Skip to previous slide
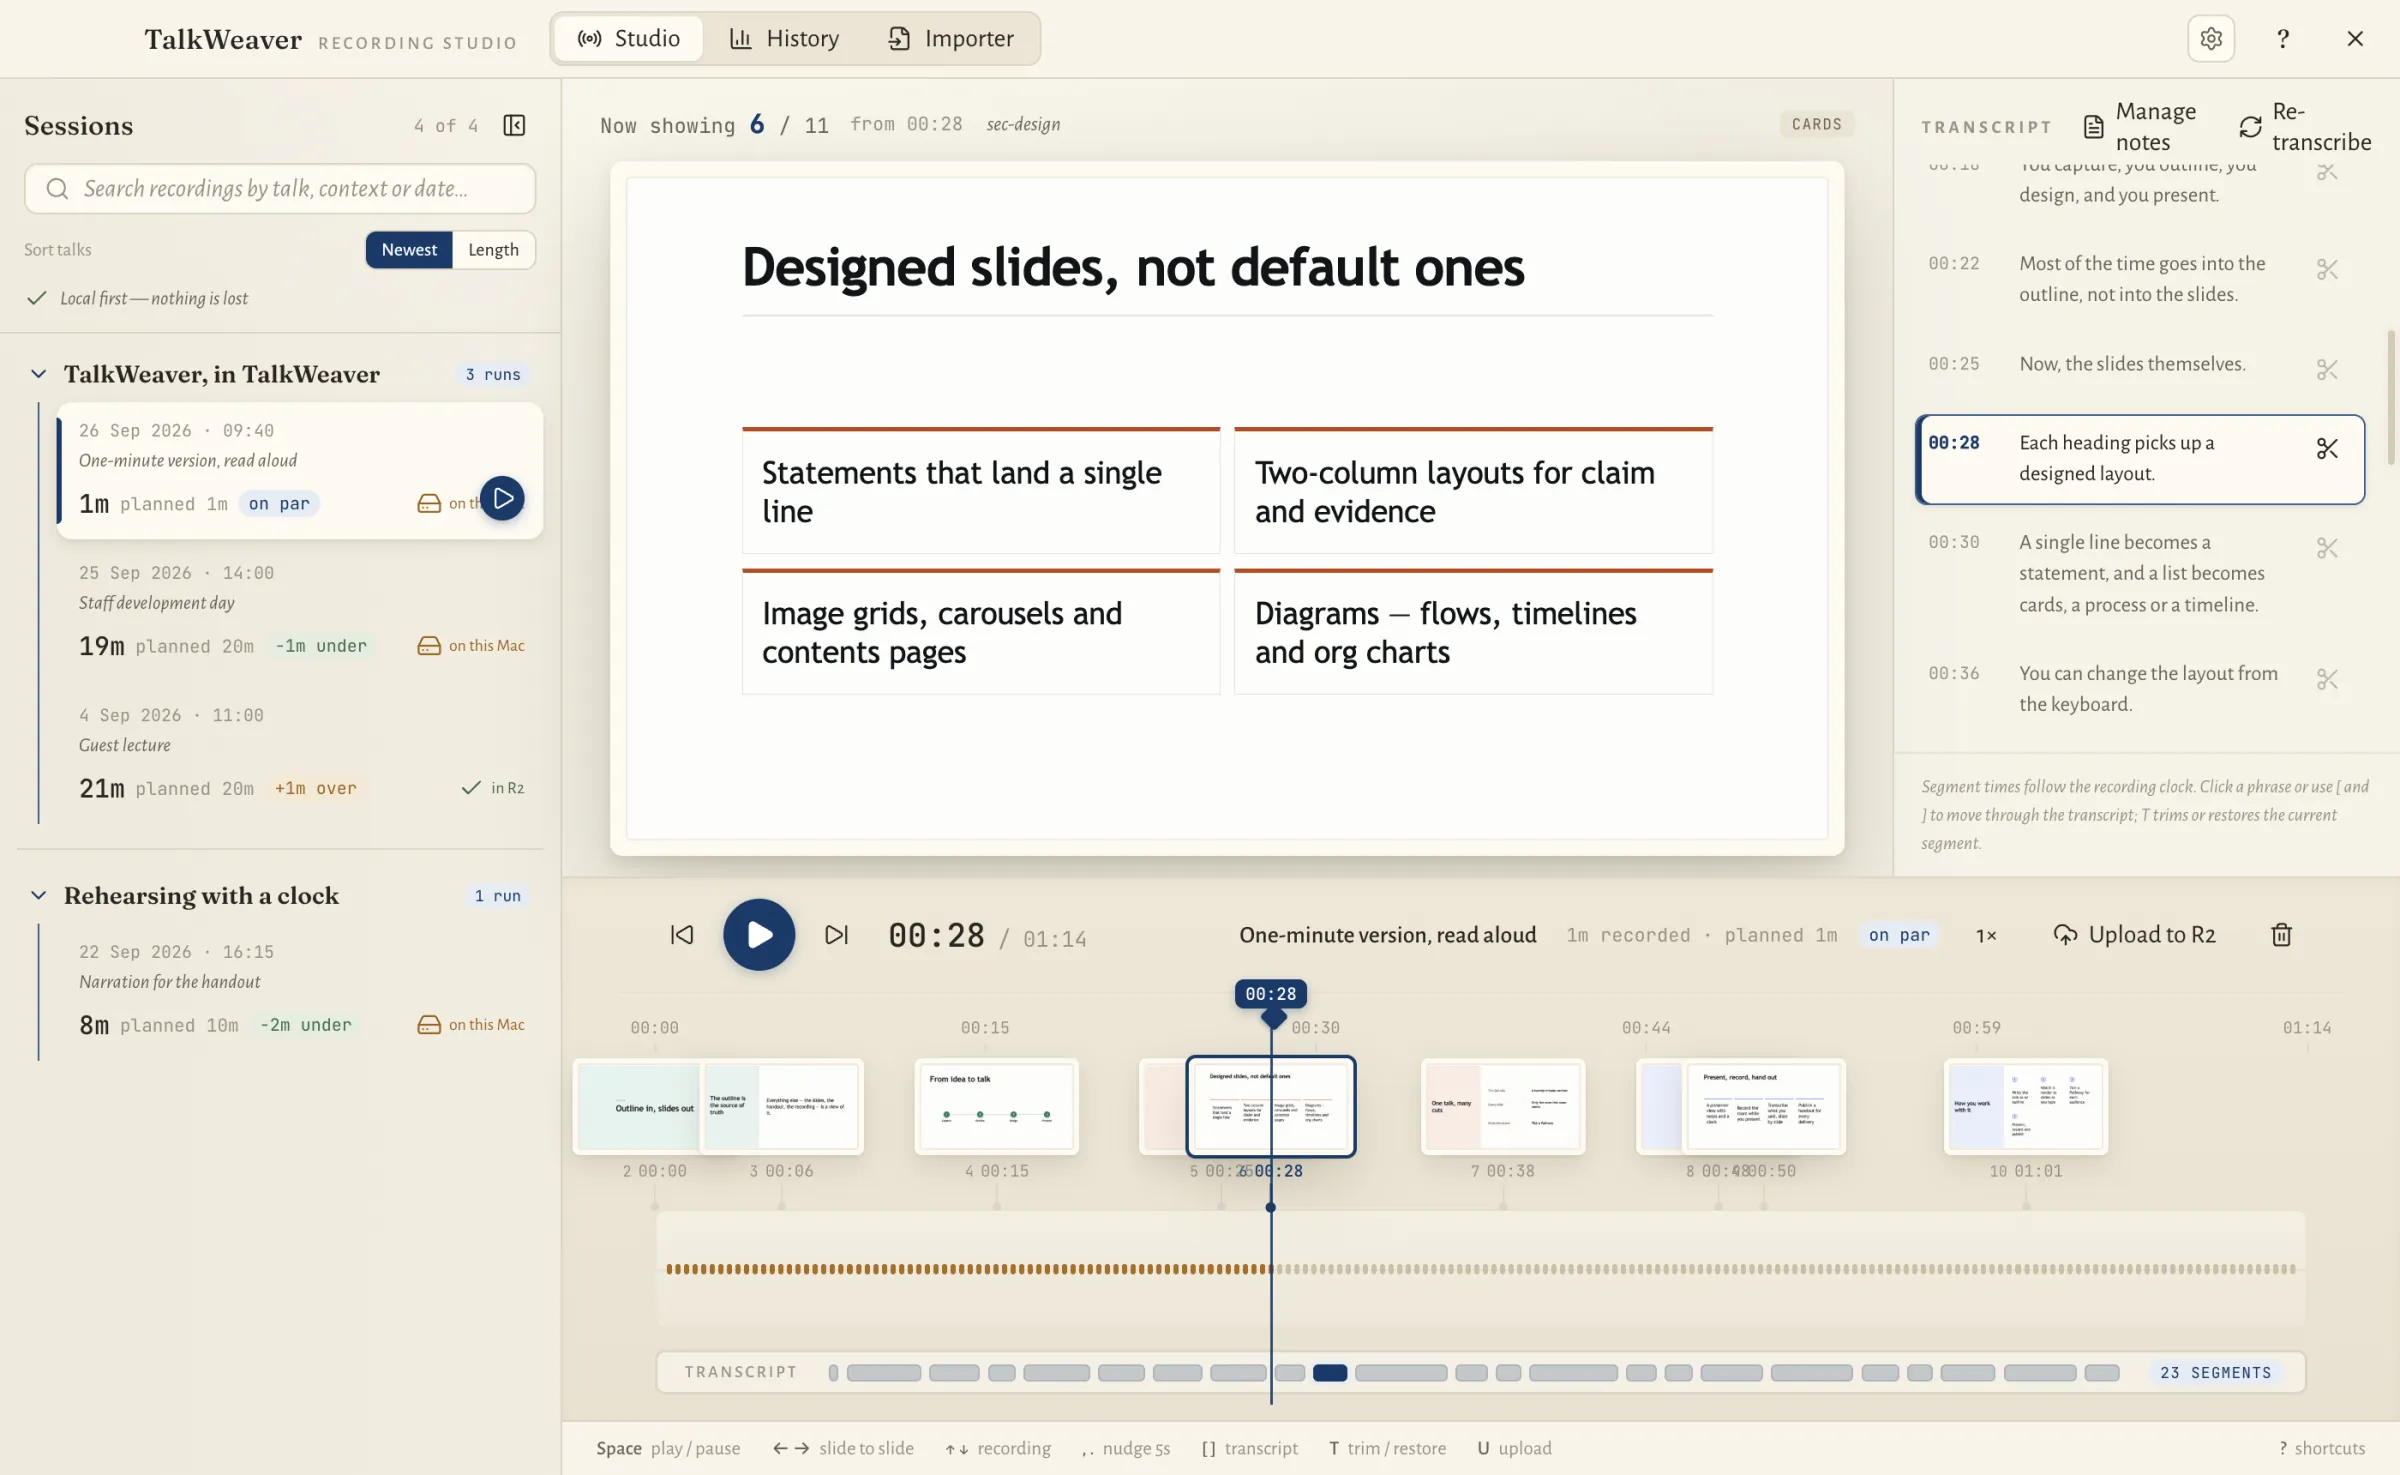The width and height of the screenshot is (2400, 1475). pyautogui.click(x=681, y=935)
